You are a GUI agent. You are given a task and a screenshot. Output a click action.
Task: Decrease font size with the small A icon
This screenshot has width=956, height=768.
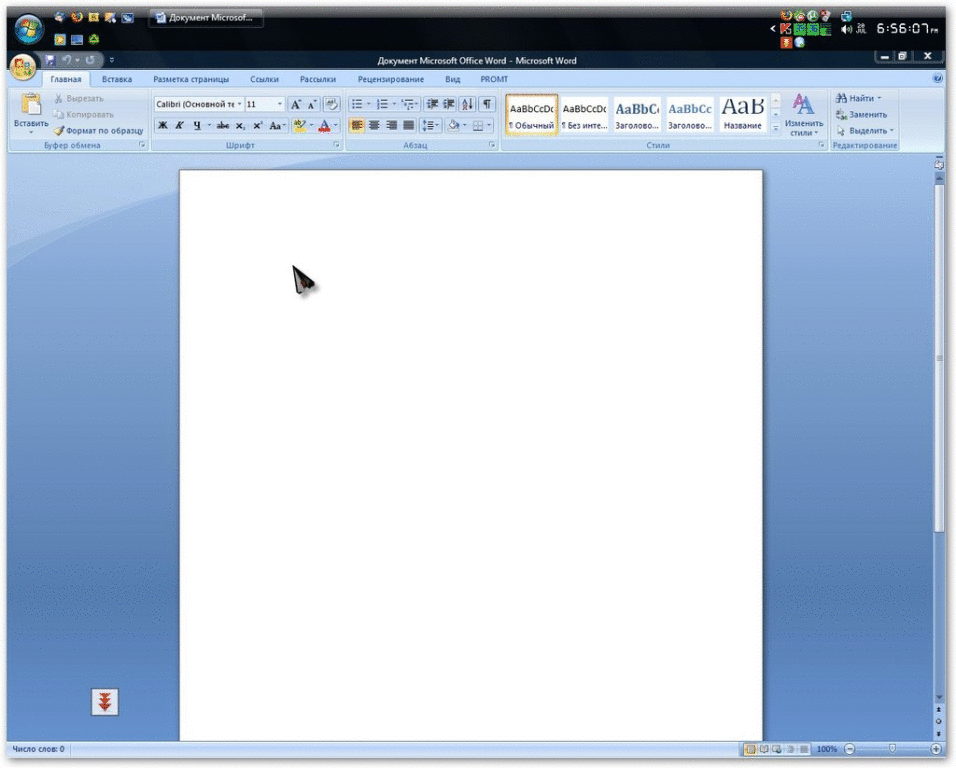tap(311, 104)
